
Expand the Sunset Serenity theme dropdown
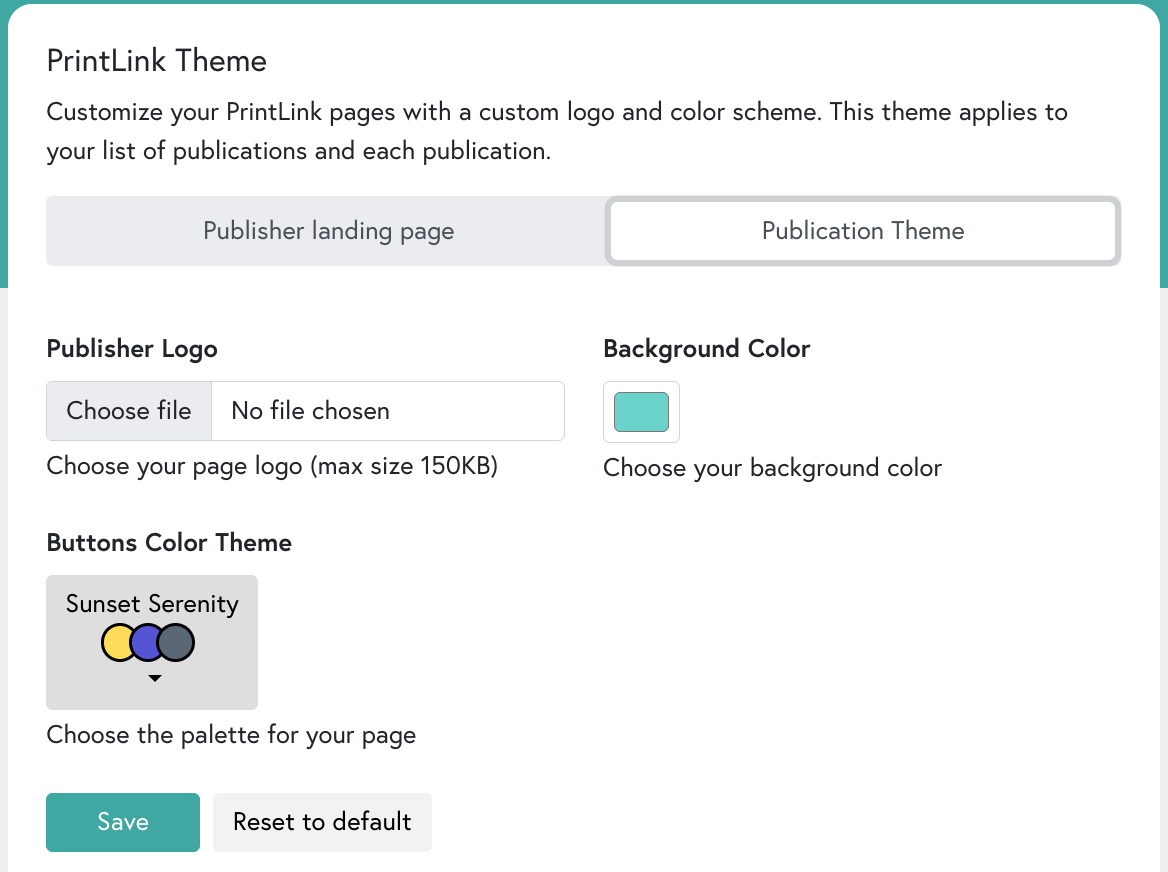(x=152, y=642)
